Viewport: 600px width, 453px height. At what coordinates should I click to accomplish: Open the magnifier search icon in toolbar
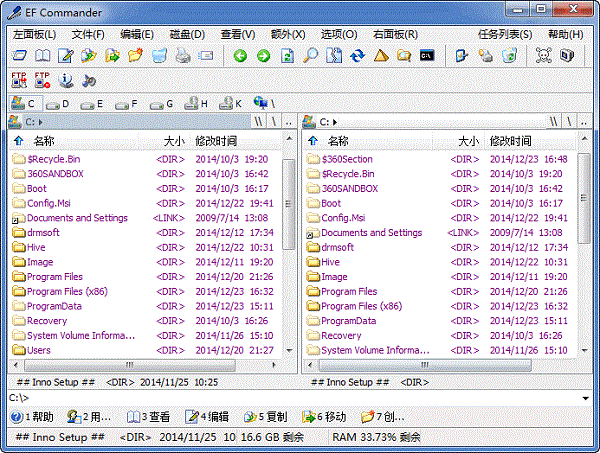coord(311,56)
